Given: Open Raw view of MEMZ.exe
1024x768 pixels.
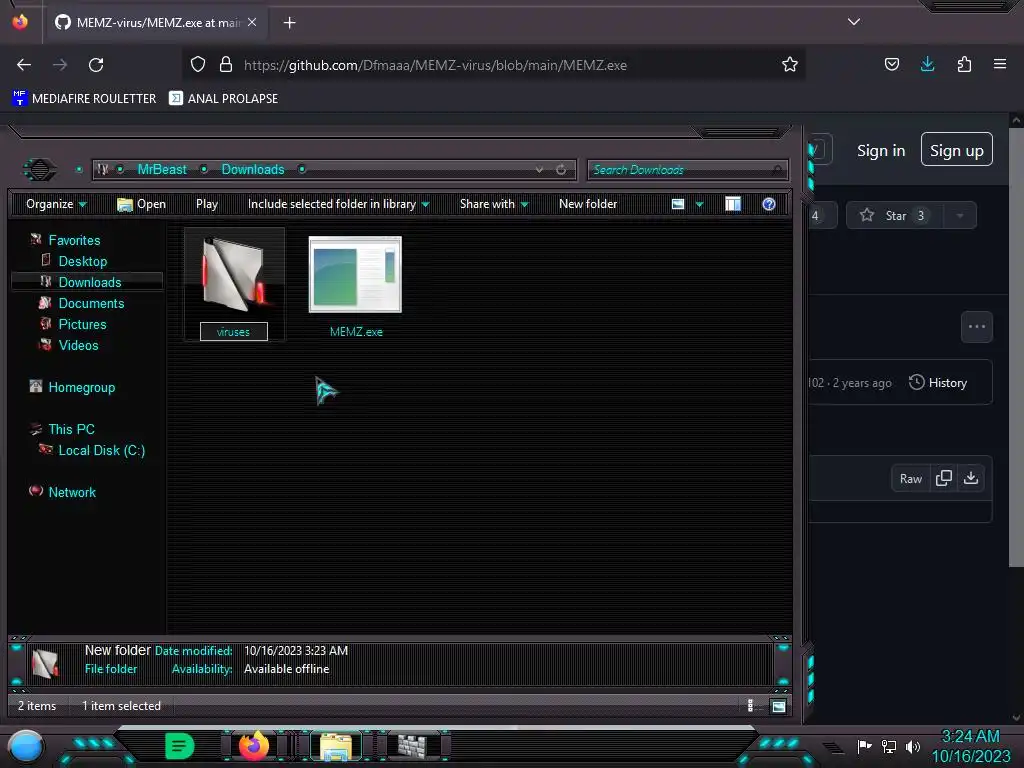Looking at the screenshot, I should point(910,479).
